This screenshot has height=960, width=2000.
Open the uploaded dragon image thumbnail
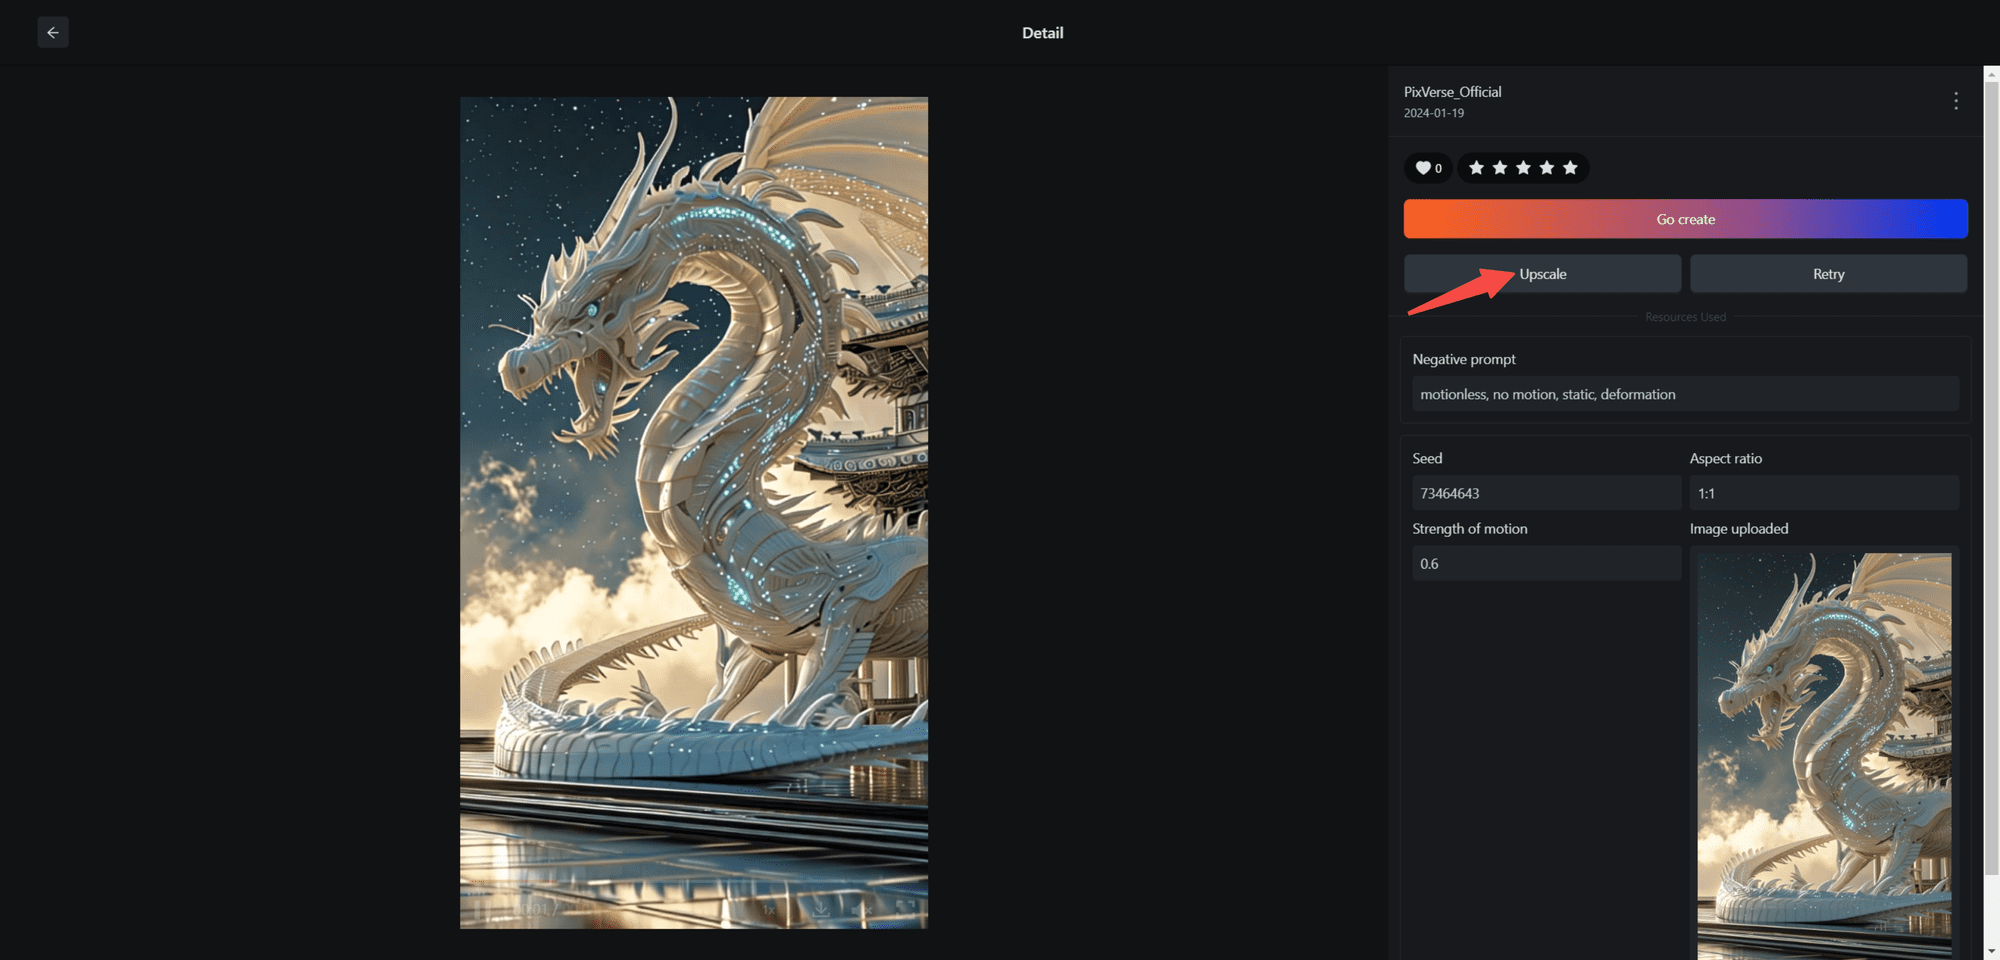point(1824,755)
